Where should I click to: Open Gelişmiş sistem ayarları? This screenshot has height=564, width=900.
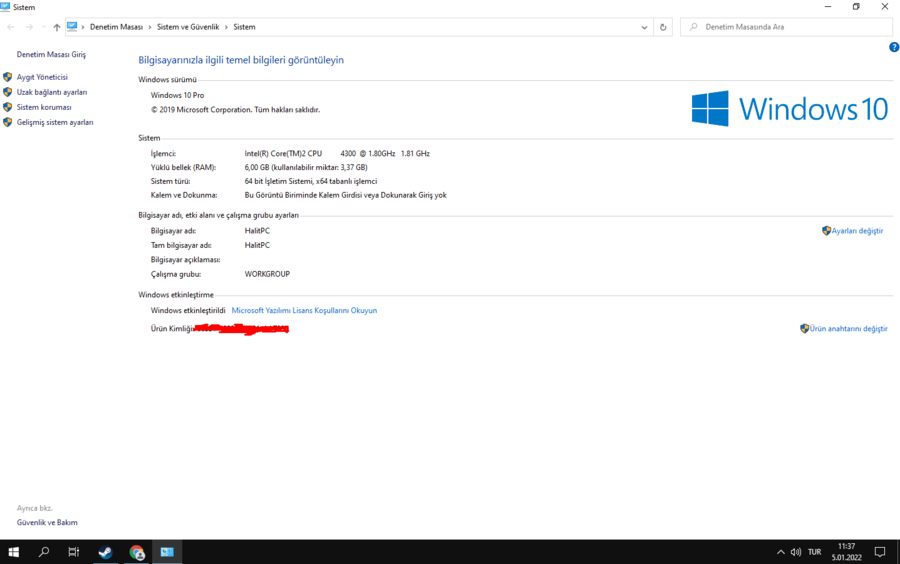pos(55,122)
